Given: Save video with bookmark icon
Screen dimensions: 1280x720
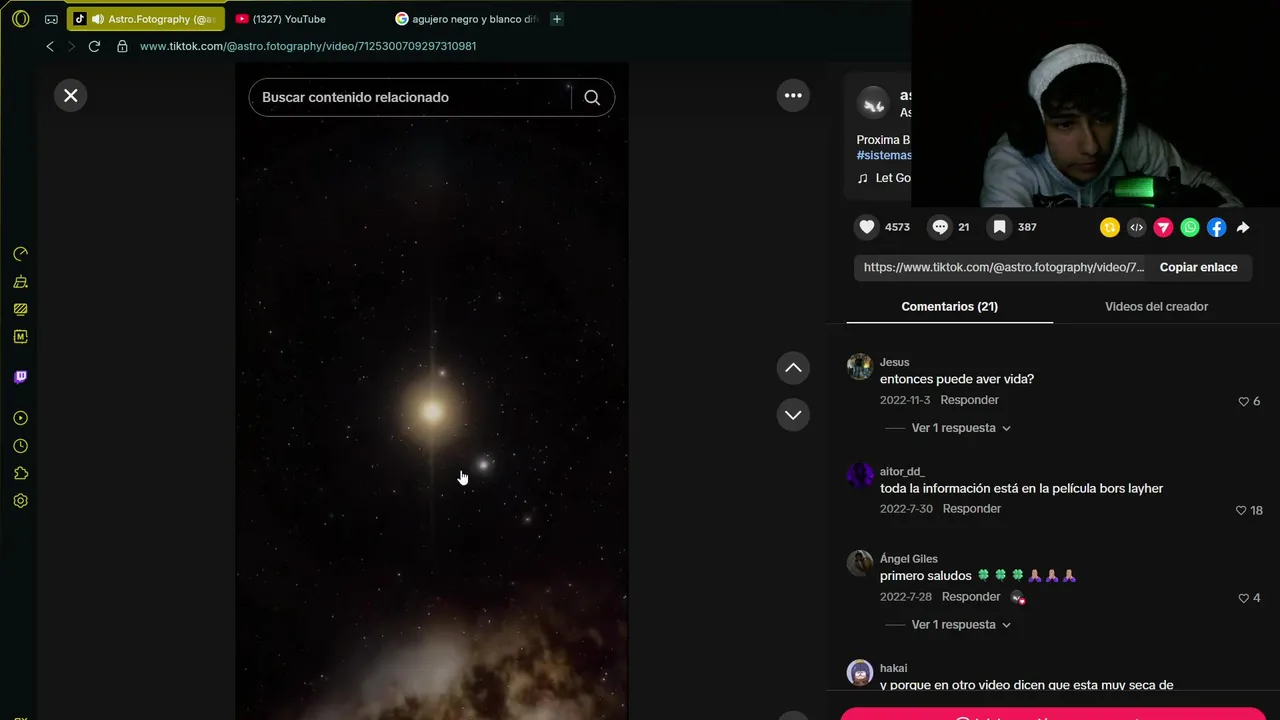Looking at the screenshot, I should tap(999, 227).
